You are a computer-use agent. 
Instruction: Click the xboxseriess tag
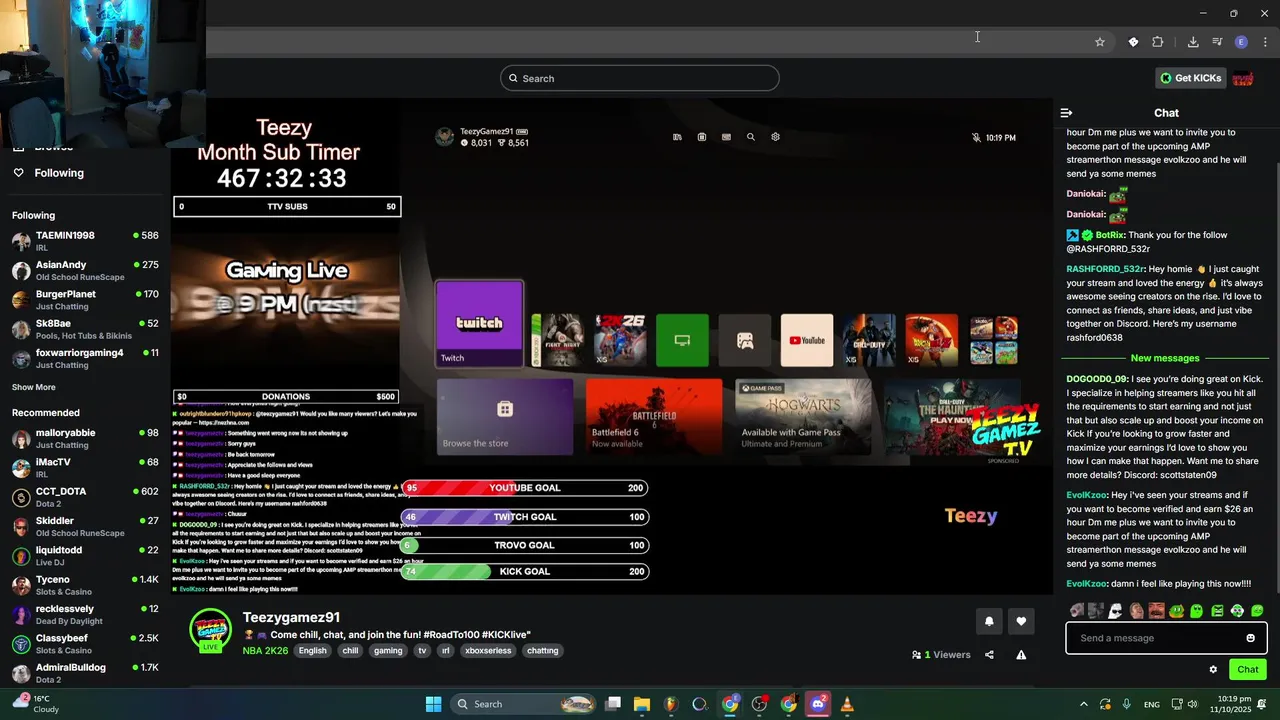click(x=488, y=650)
